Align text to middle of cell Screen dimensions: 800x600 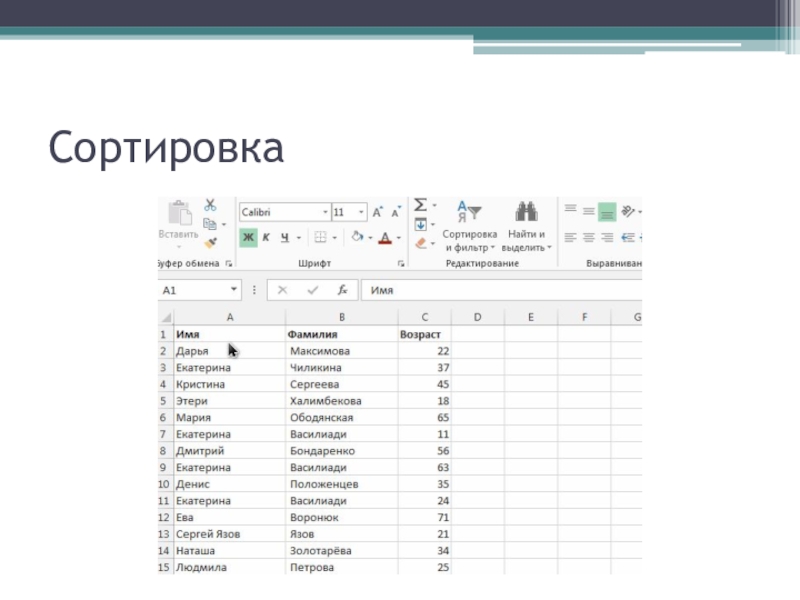coord(589,211)
